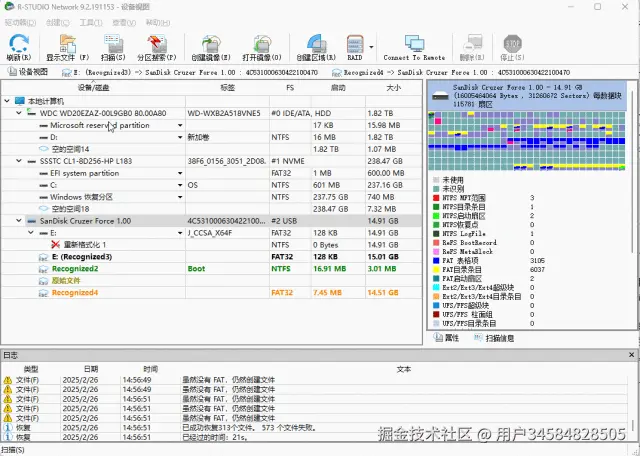Open the View (查看) menu
This screenshot has width=640, height=456.
pyautogui.click(x=124, y=23)
